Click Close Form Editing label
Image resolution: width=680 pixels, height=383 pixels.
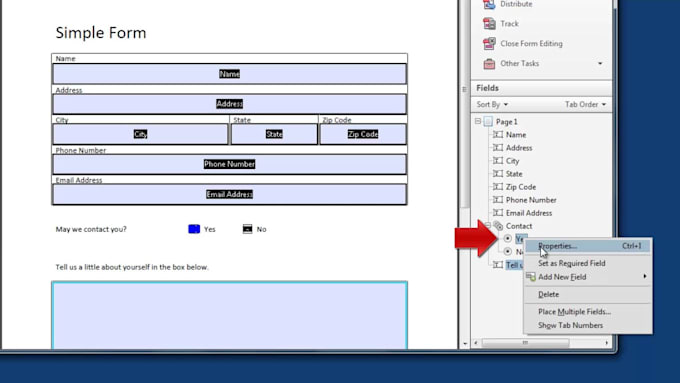click(531, 43)
